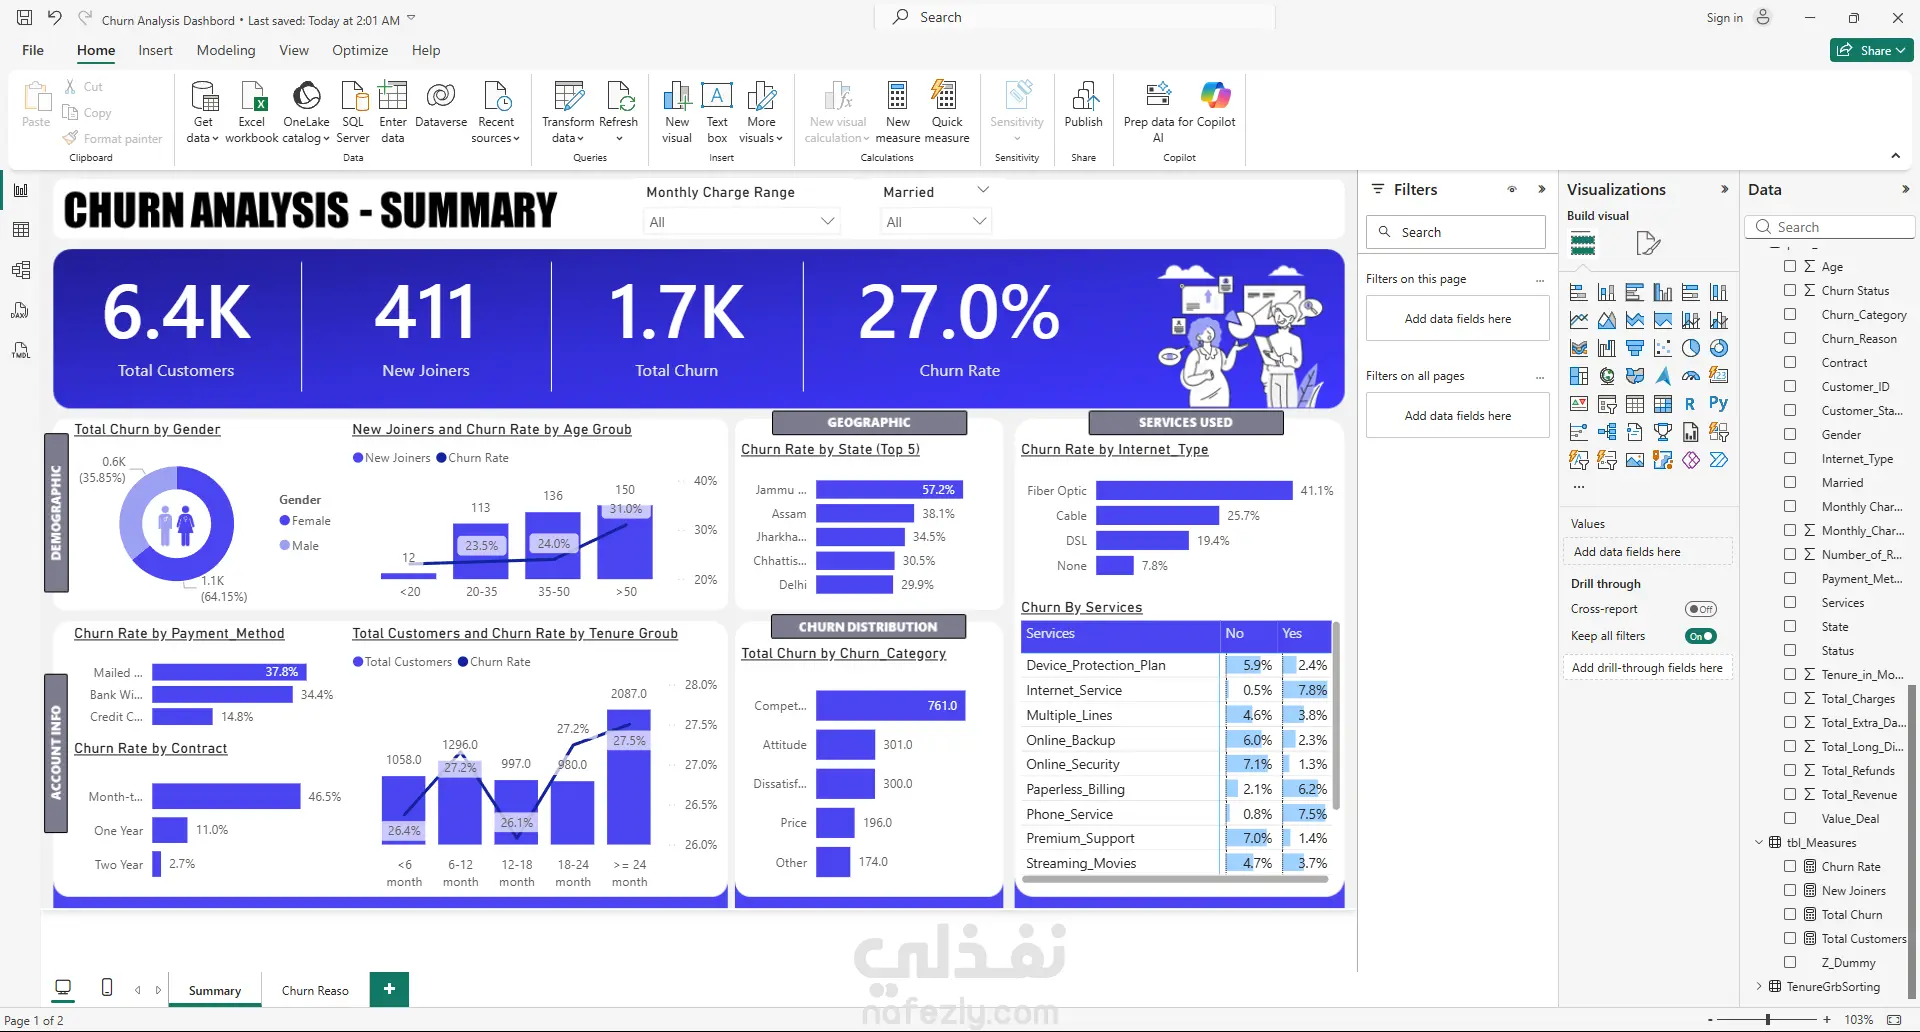Insert a Text box
The image size is (1920, 1032).
717,112
